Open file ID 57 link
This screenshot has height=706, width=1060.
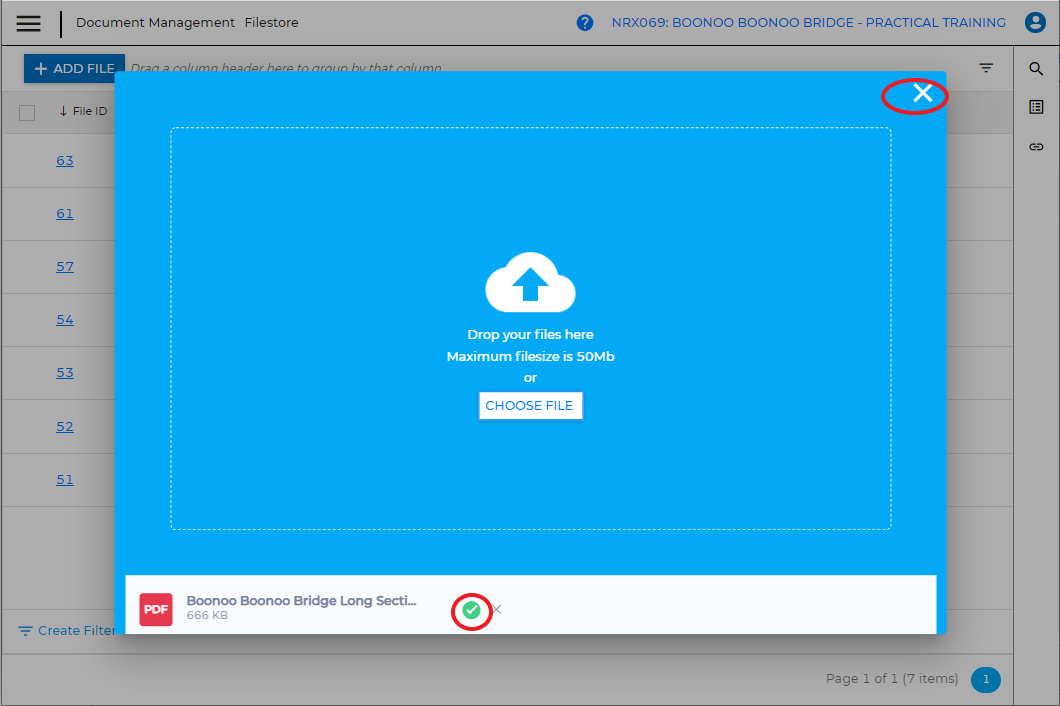(x=65, y=267)
